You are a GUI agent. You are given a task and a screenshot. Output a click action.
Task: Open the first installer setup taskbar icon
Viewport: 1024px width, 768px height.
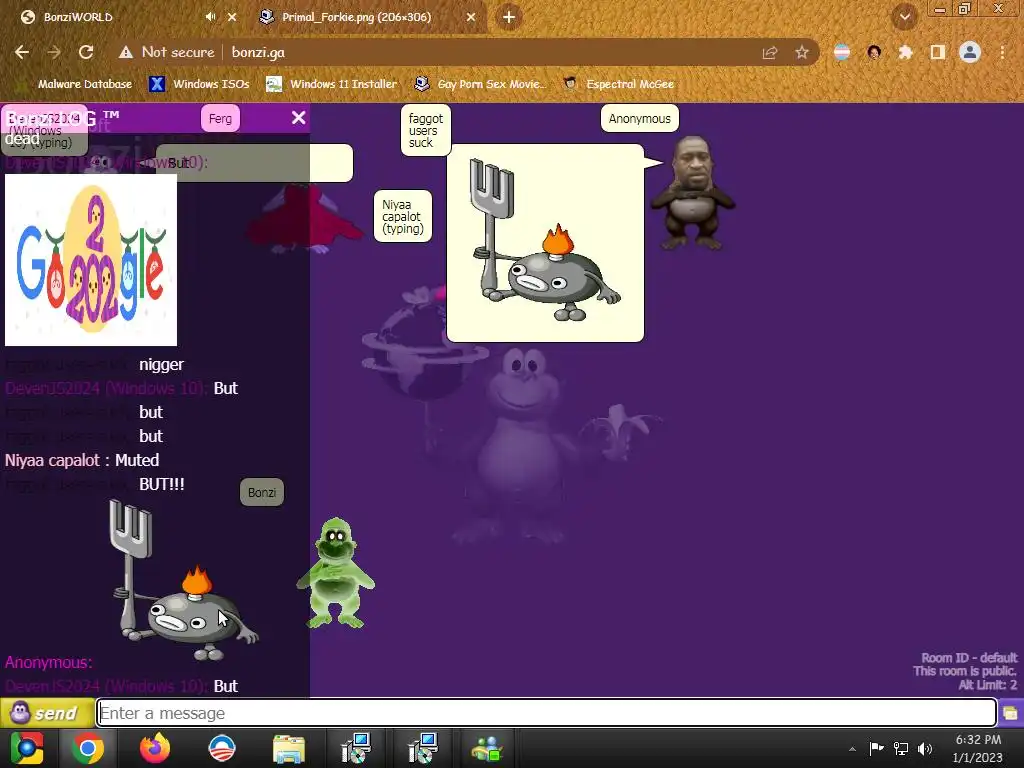coord(356,748)
